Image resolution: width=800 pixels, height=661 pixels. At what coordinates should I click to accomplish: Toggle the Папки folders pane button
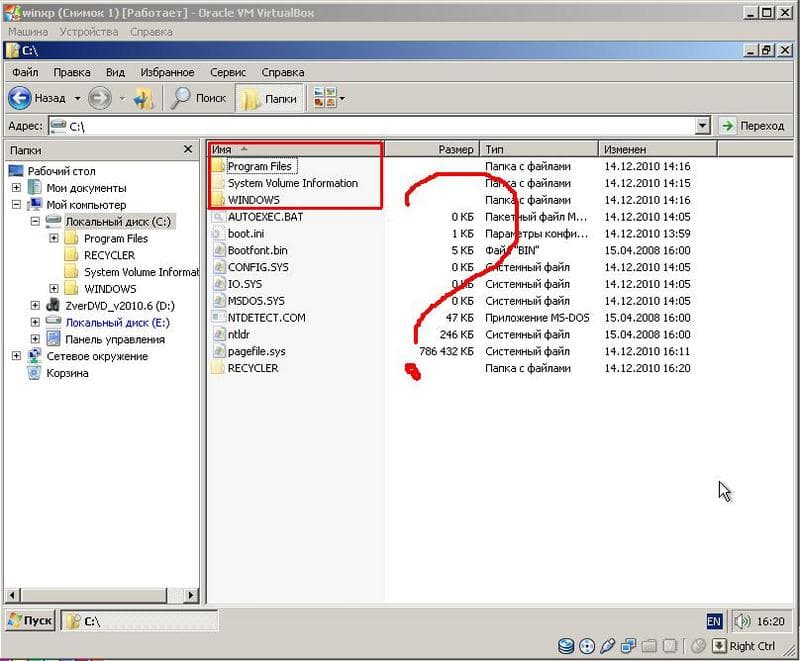[x=269, y=98]
